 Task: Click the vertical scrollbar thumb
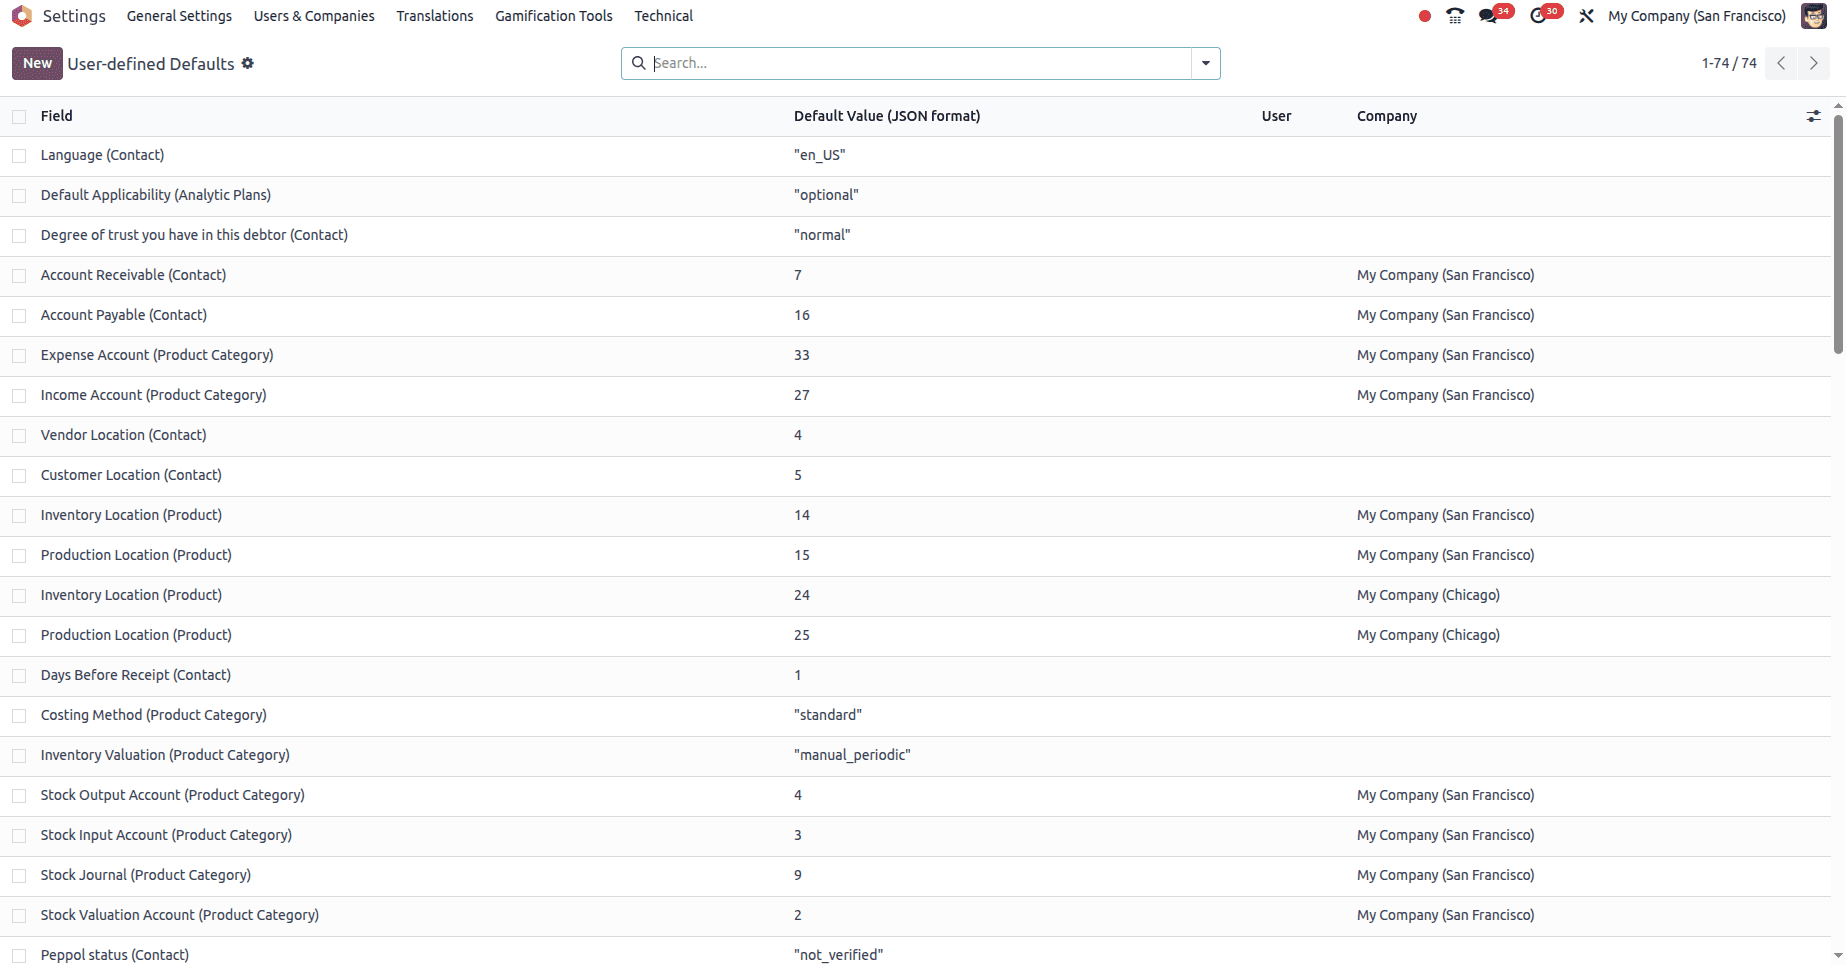1838,235
